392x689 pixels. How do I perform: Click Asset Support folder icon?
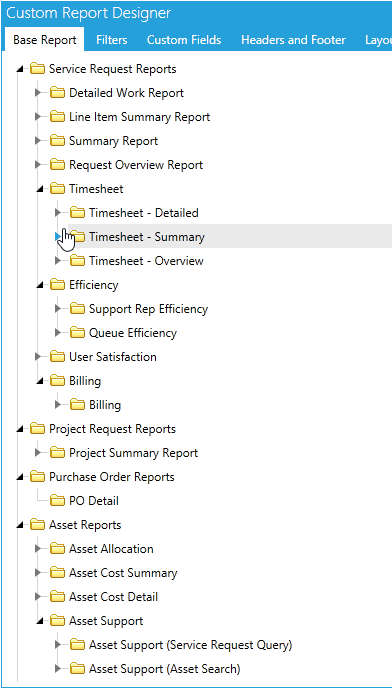tap(57, 621)
